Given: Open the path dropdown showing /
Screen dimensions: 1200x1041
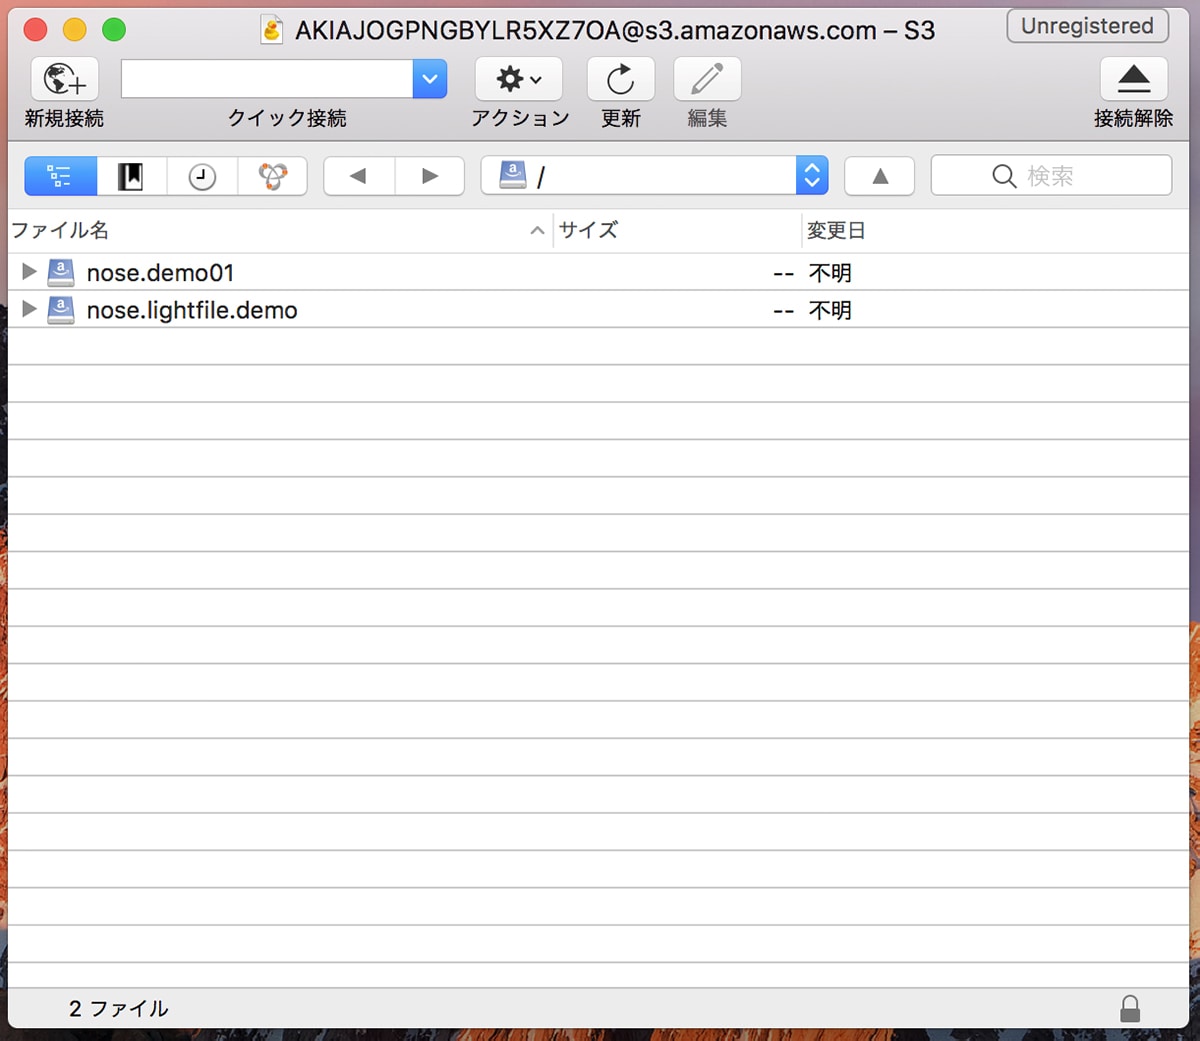Looking at the screenshot, I should pos(654,176).
